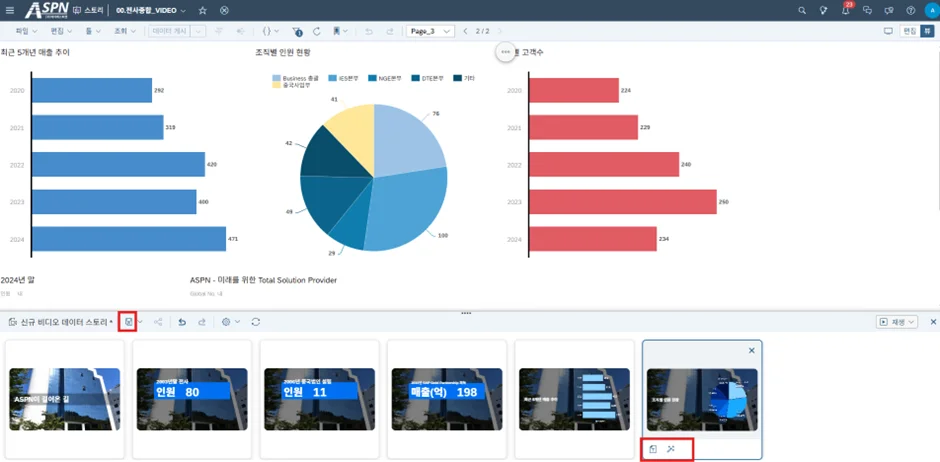Click the ellipsis button above the customer chart
940x462 pixels.
click(506, 51)
